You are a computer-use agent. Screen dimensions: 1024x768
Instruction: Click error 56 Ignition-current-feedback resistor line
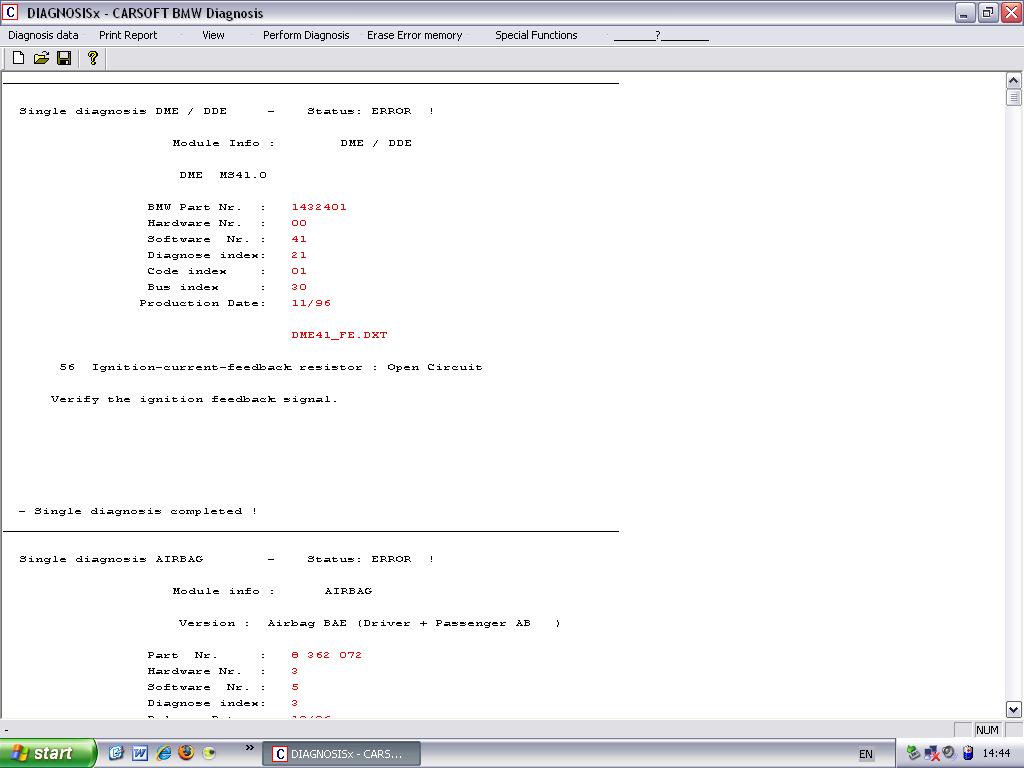click(271, 367)
